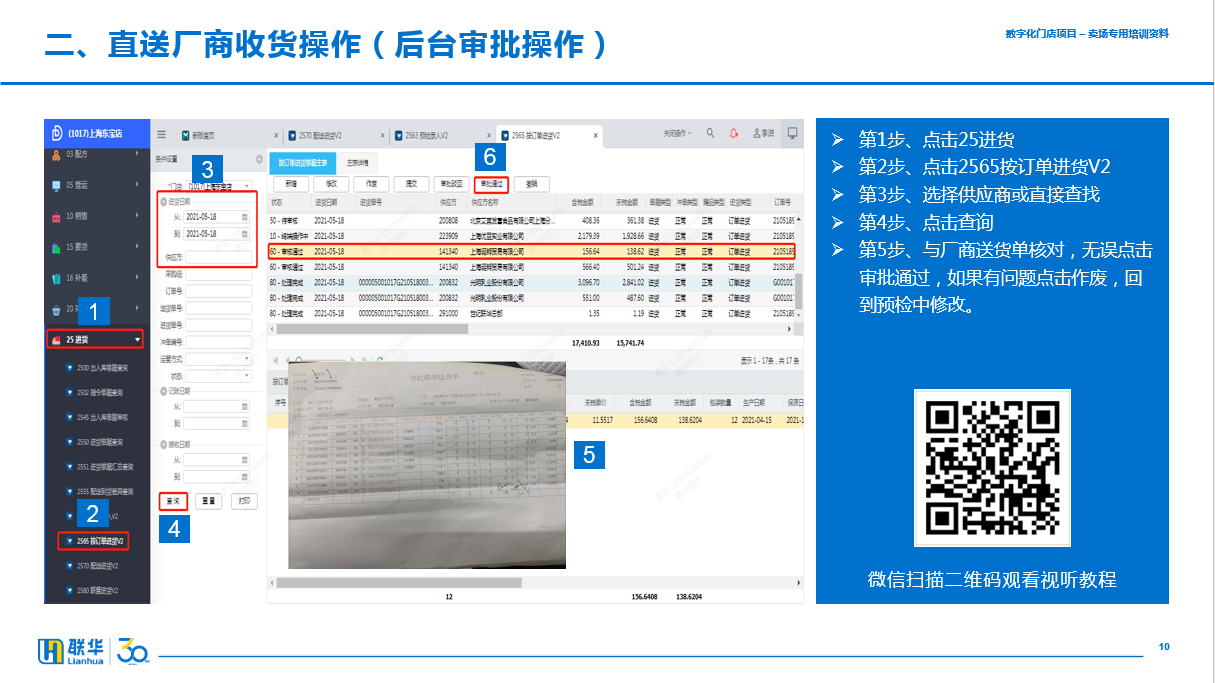
Task: Close the 2570 配送进货V2 tab
Action: point(382,135)
